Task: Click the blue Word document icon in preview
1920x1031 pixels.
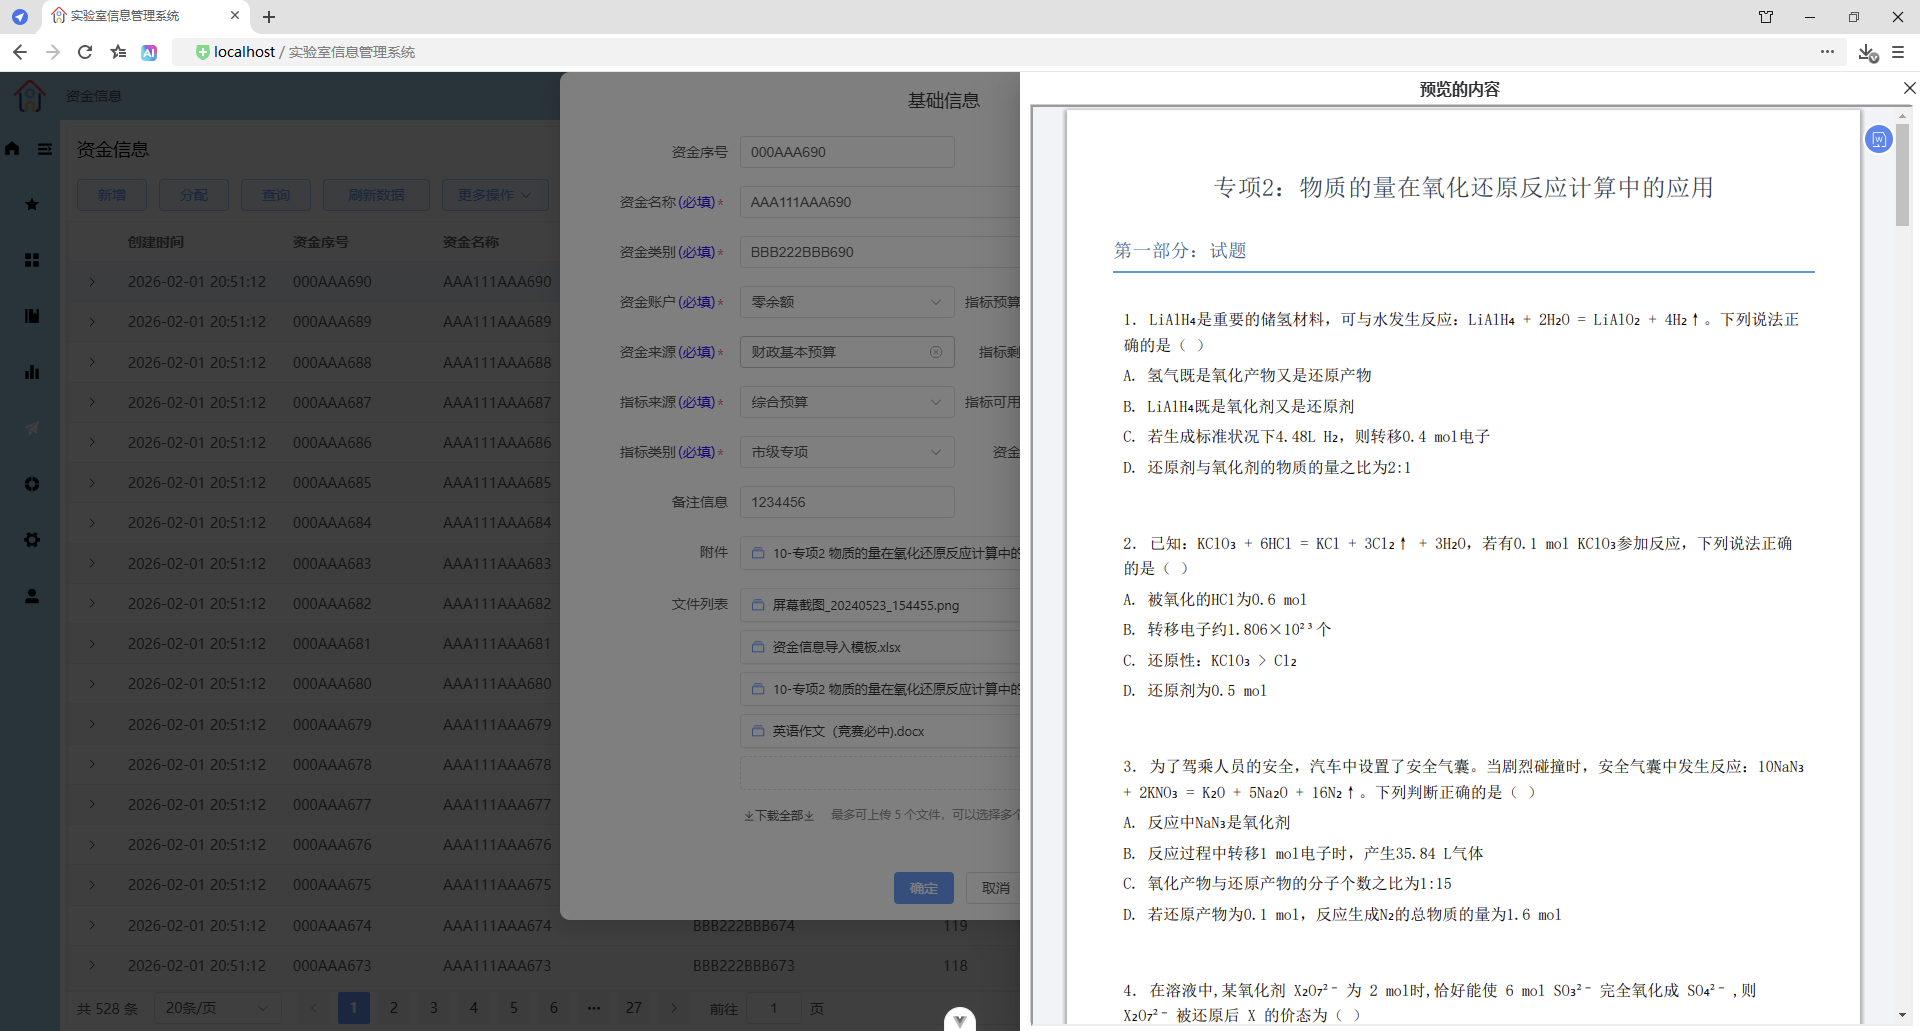Action: click(x=1879, y=139)
